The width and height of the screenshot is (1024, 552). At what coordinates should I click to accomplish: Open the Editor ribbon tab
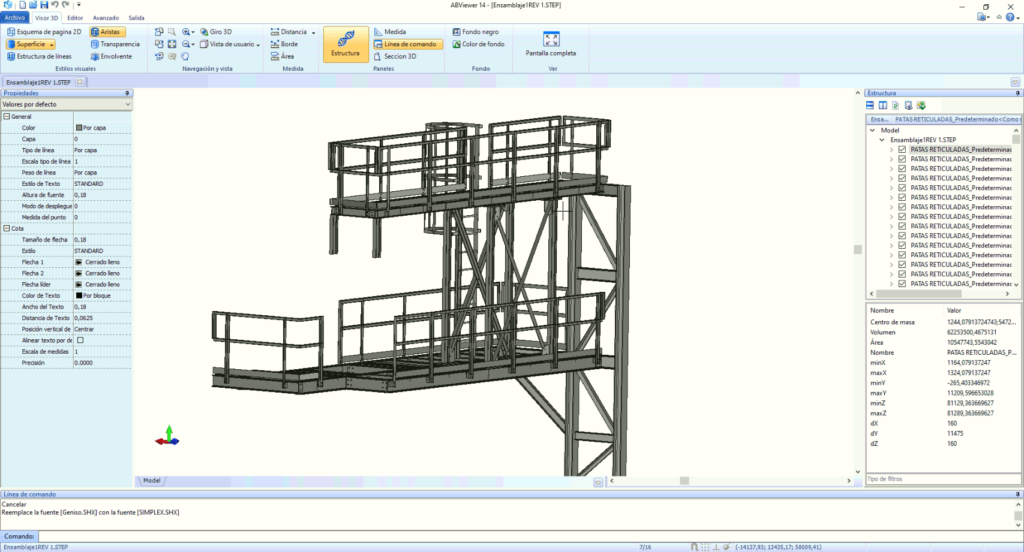75,18
